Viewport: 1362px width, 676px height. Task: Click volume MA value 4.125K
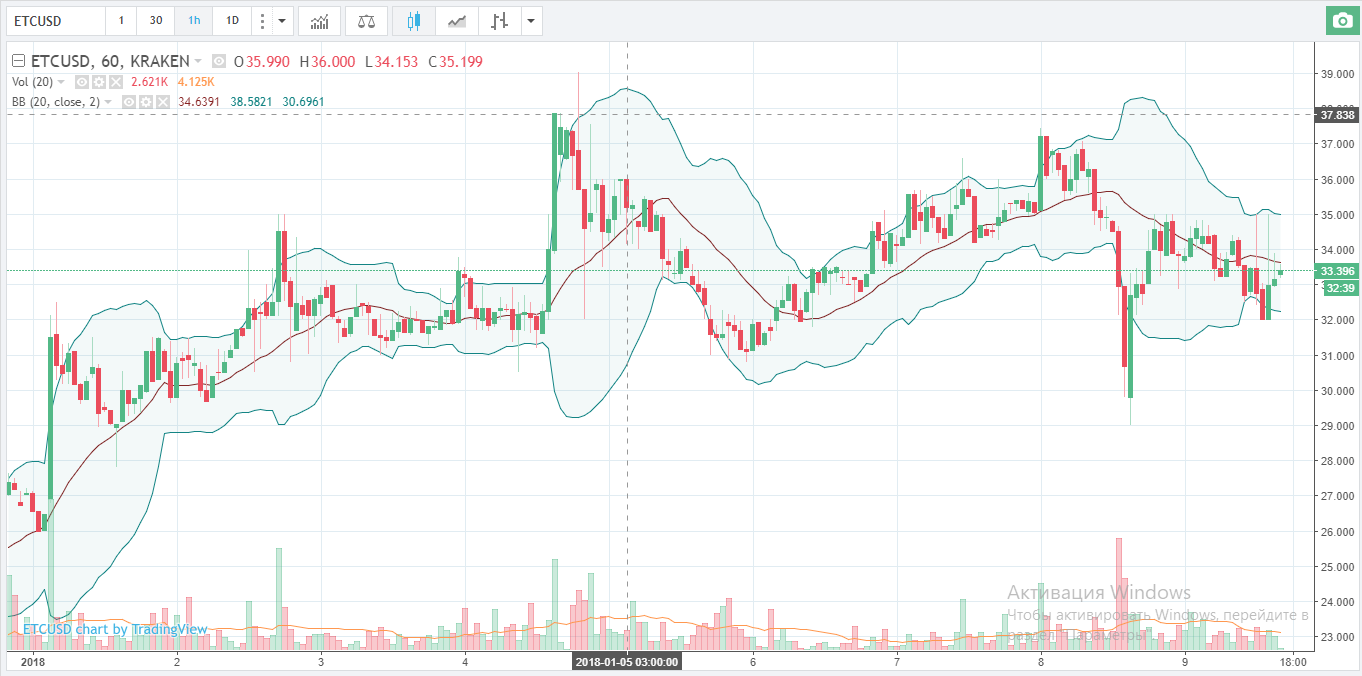[x=196, y=82]
